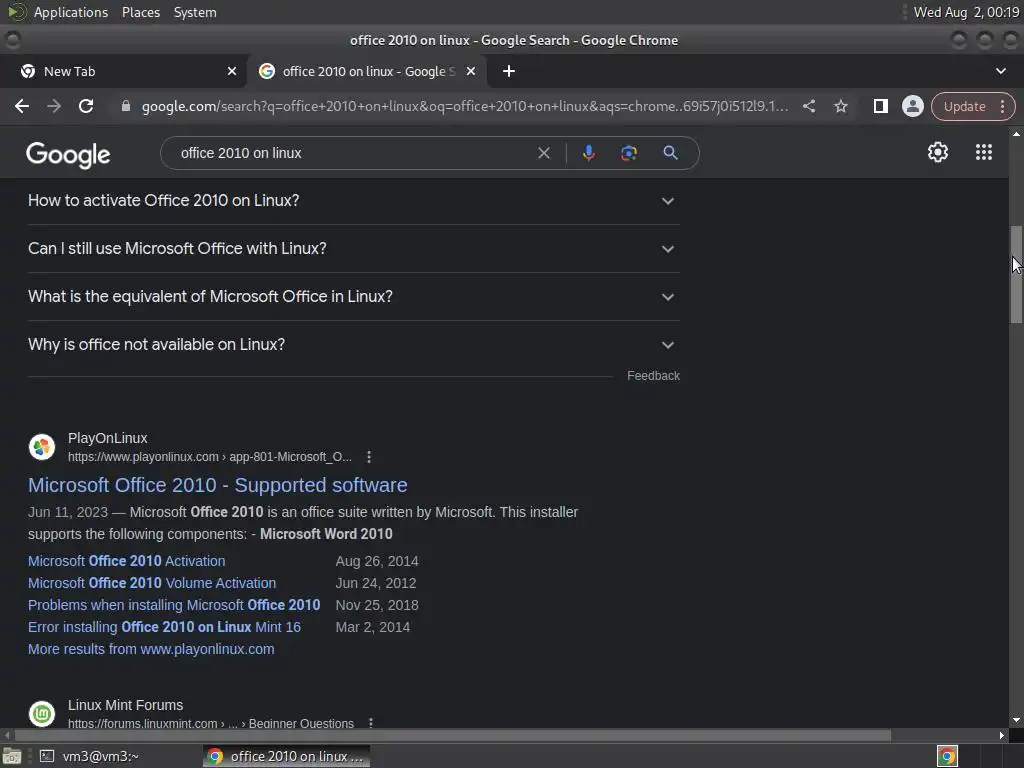Click the forward navigation arrow
1024x768 pixels.
[54, 106]
